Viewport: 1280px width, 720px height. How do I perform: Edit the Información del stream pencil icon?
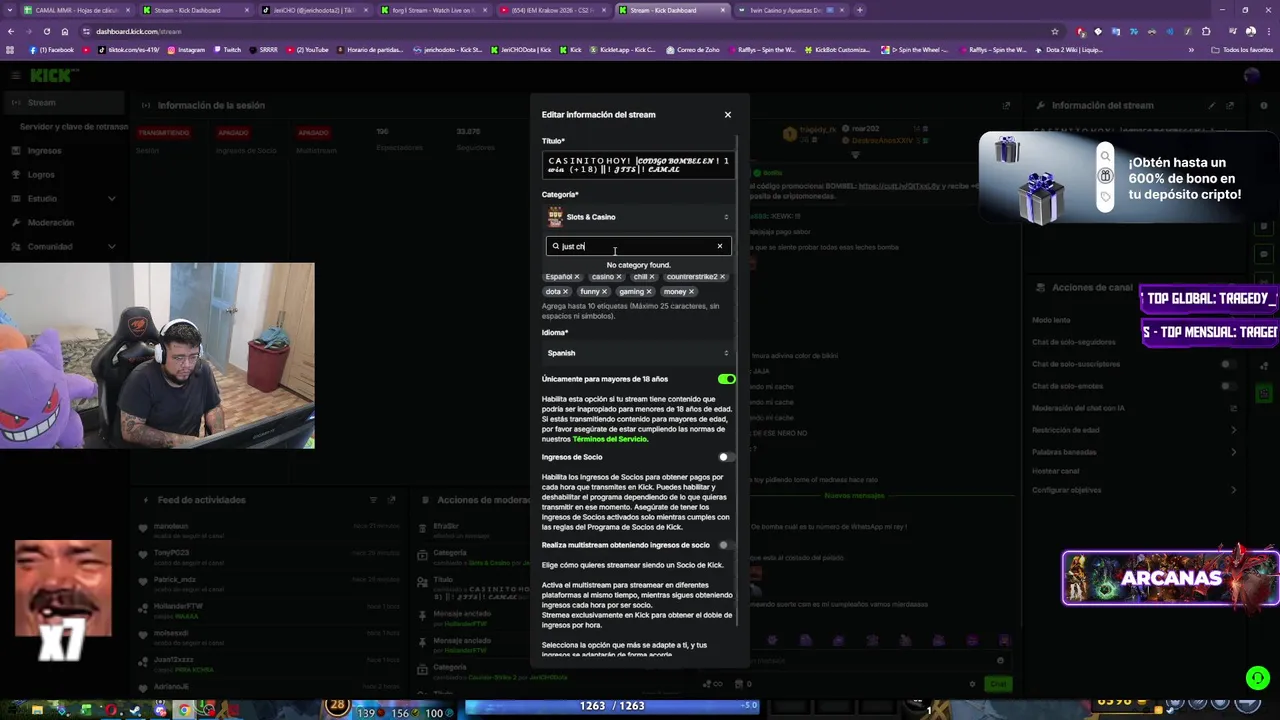coord(1212,105)
